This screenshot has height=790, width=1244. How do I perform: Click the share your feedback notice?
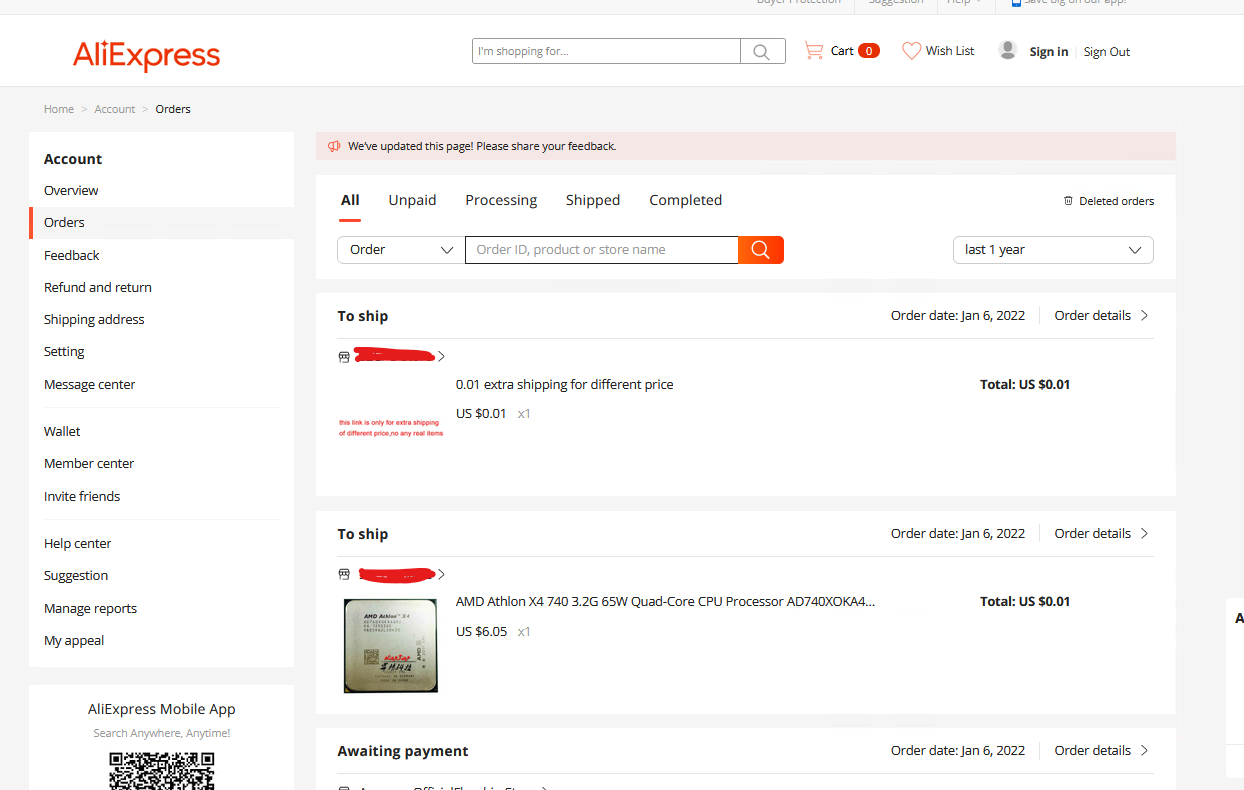(482, 146)
